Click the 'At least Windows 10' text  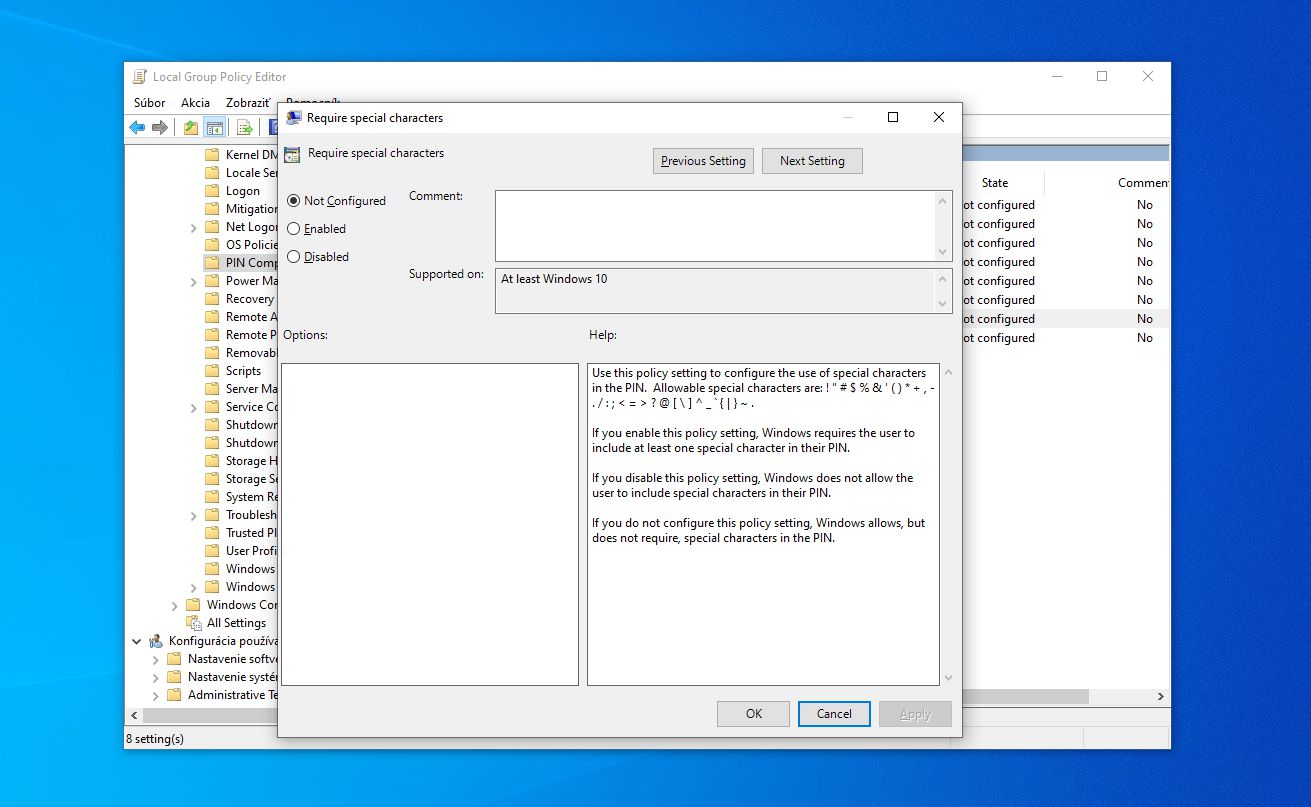(x=554, y=279)
